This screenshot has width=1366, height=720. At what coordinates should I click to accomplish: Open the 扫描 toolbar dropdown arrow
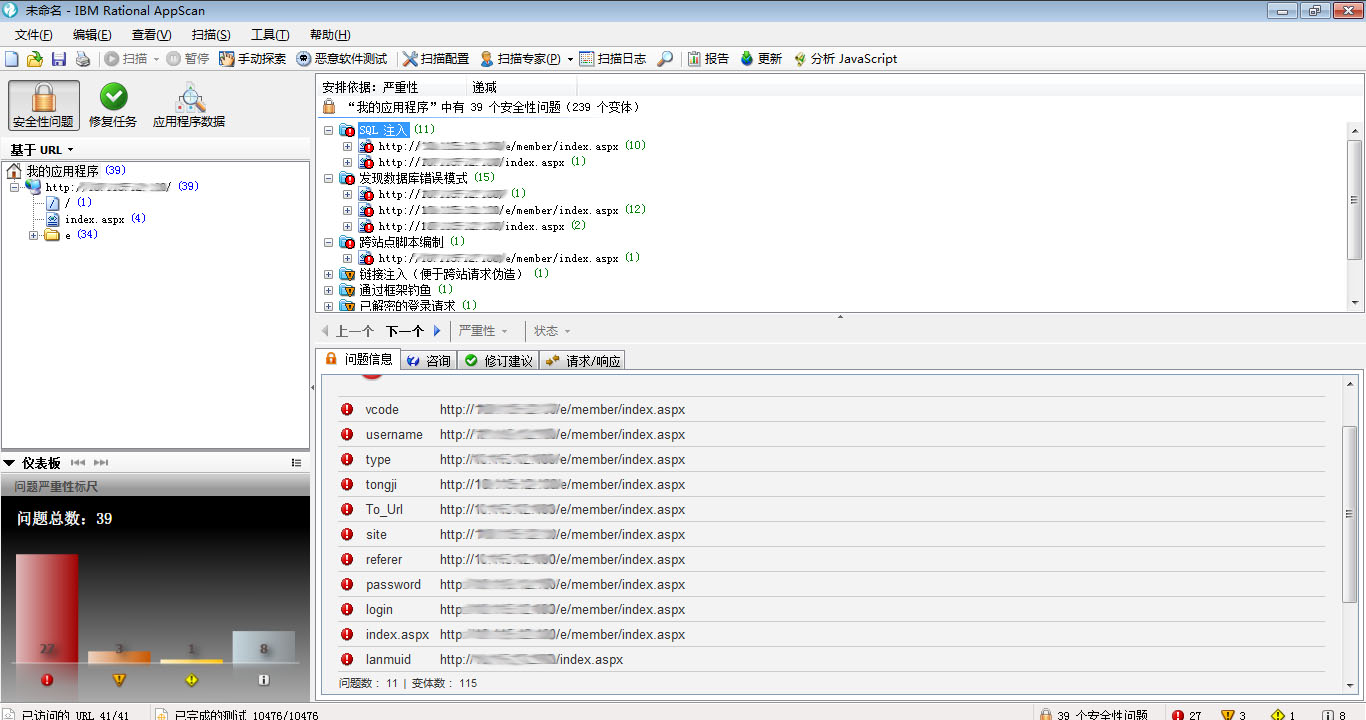(x=156, y=59)
